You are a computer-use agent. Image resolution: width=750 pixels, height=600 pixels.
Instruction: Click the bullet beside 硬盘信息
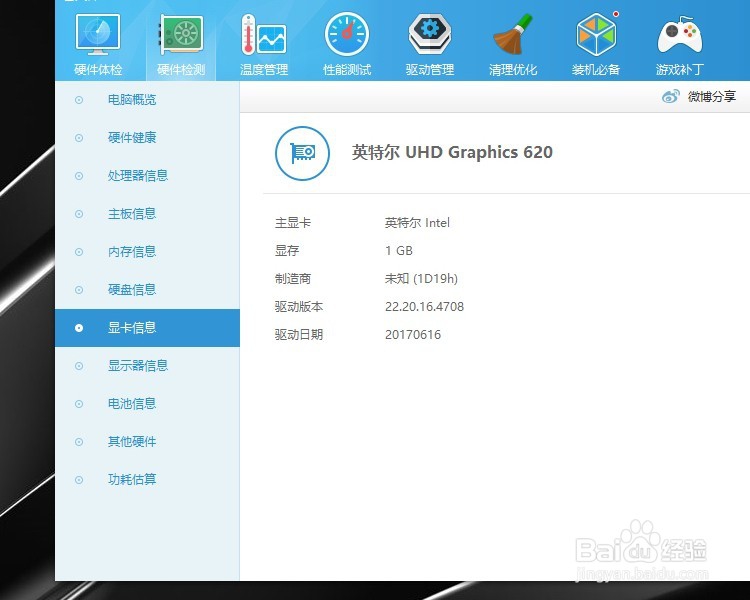(79, 290)
